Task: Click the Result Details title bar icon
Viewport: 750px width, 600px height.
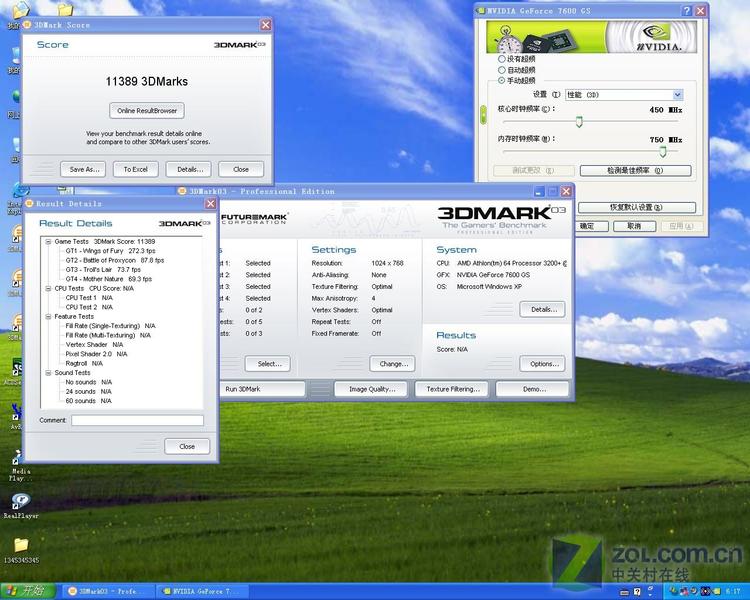Action: (29, 203)
